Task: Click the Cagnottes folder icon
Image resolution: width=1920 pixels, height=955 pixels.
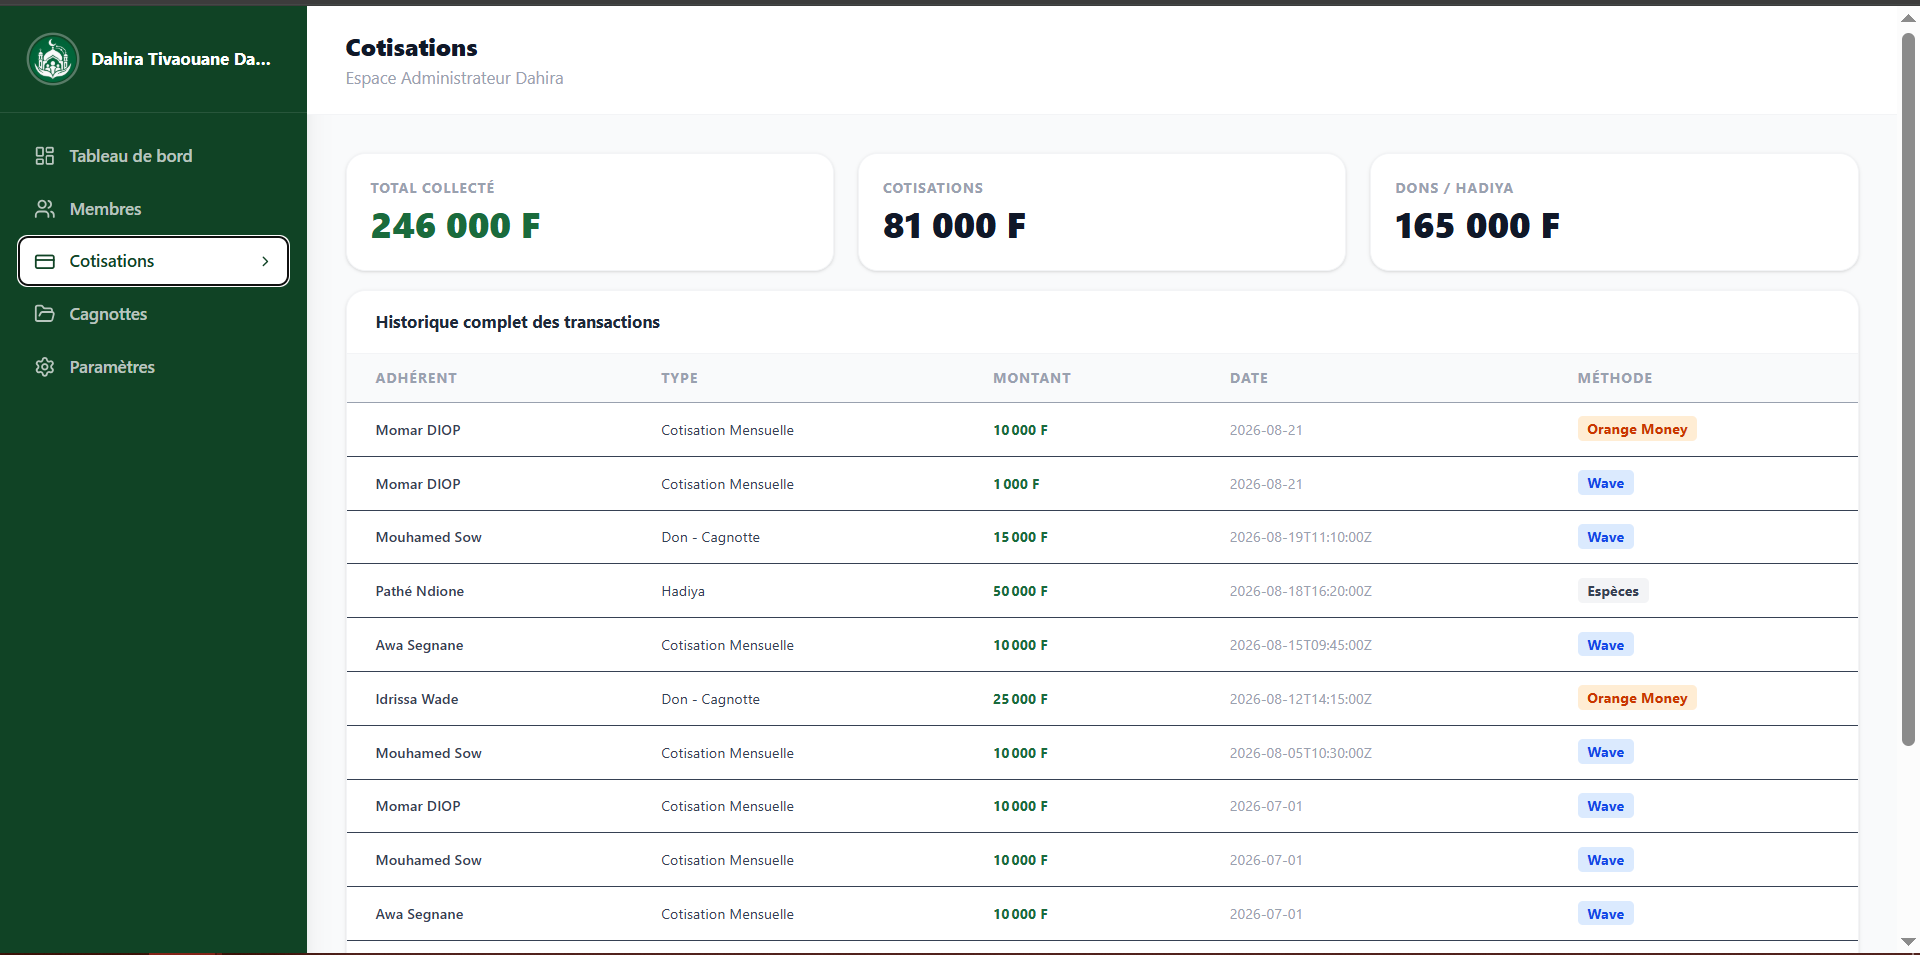Action: coord(45,314)
